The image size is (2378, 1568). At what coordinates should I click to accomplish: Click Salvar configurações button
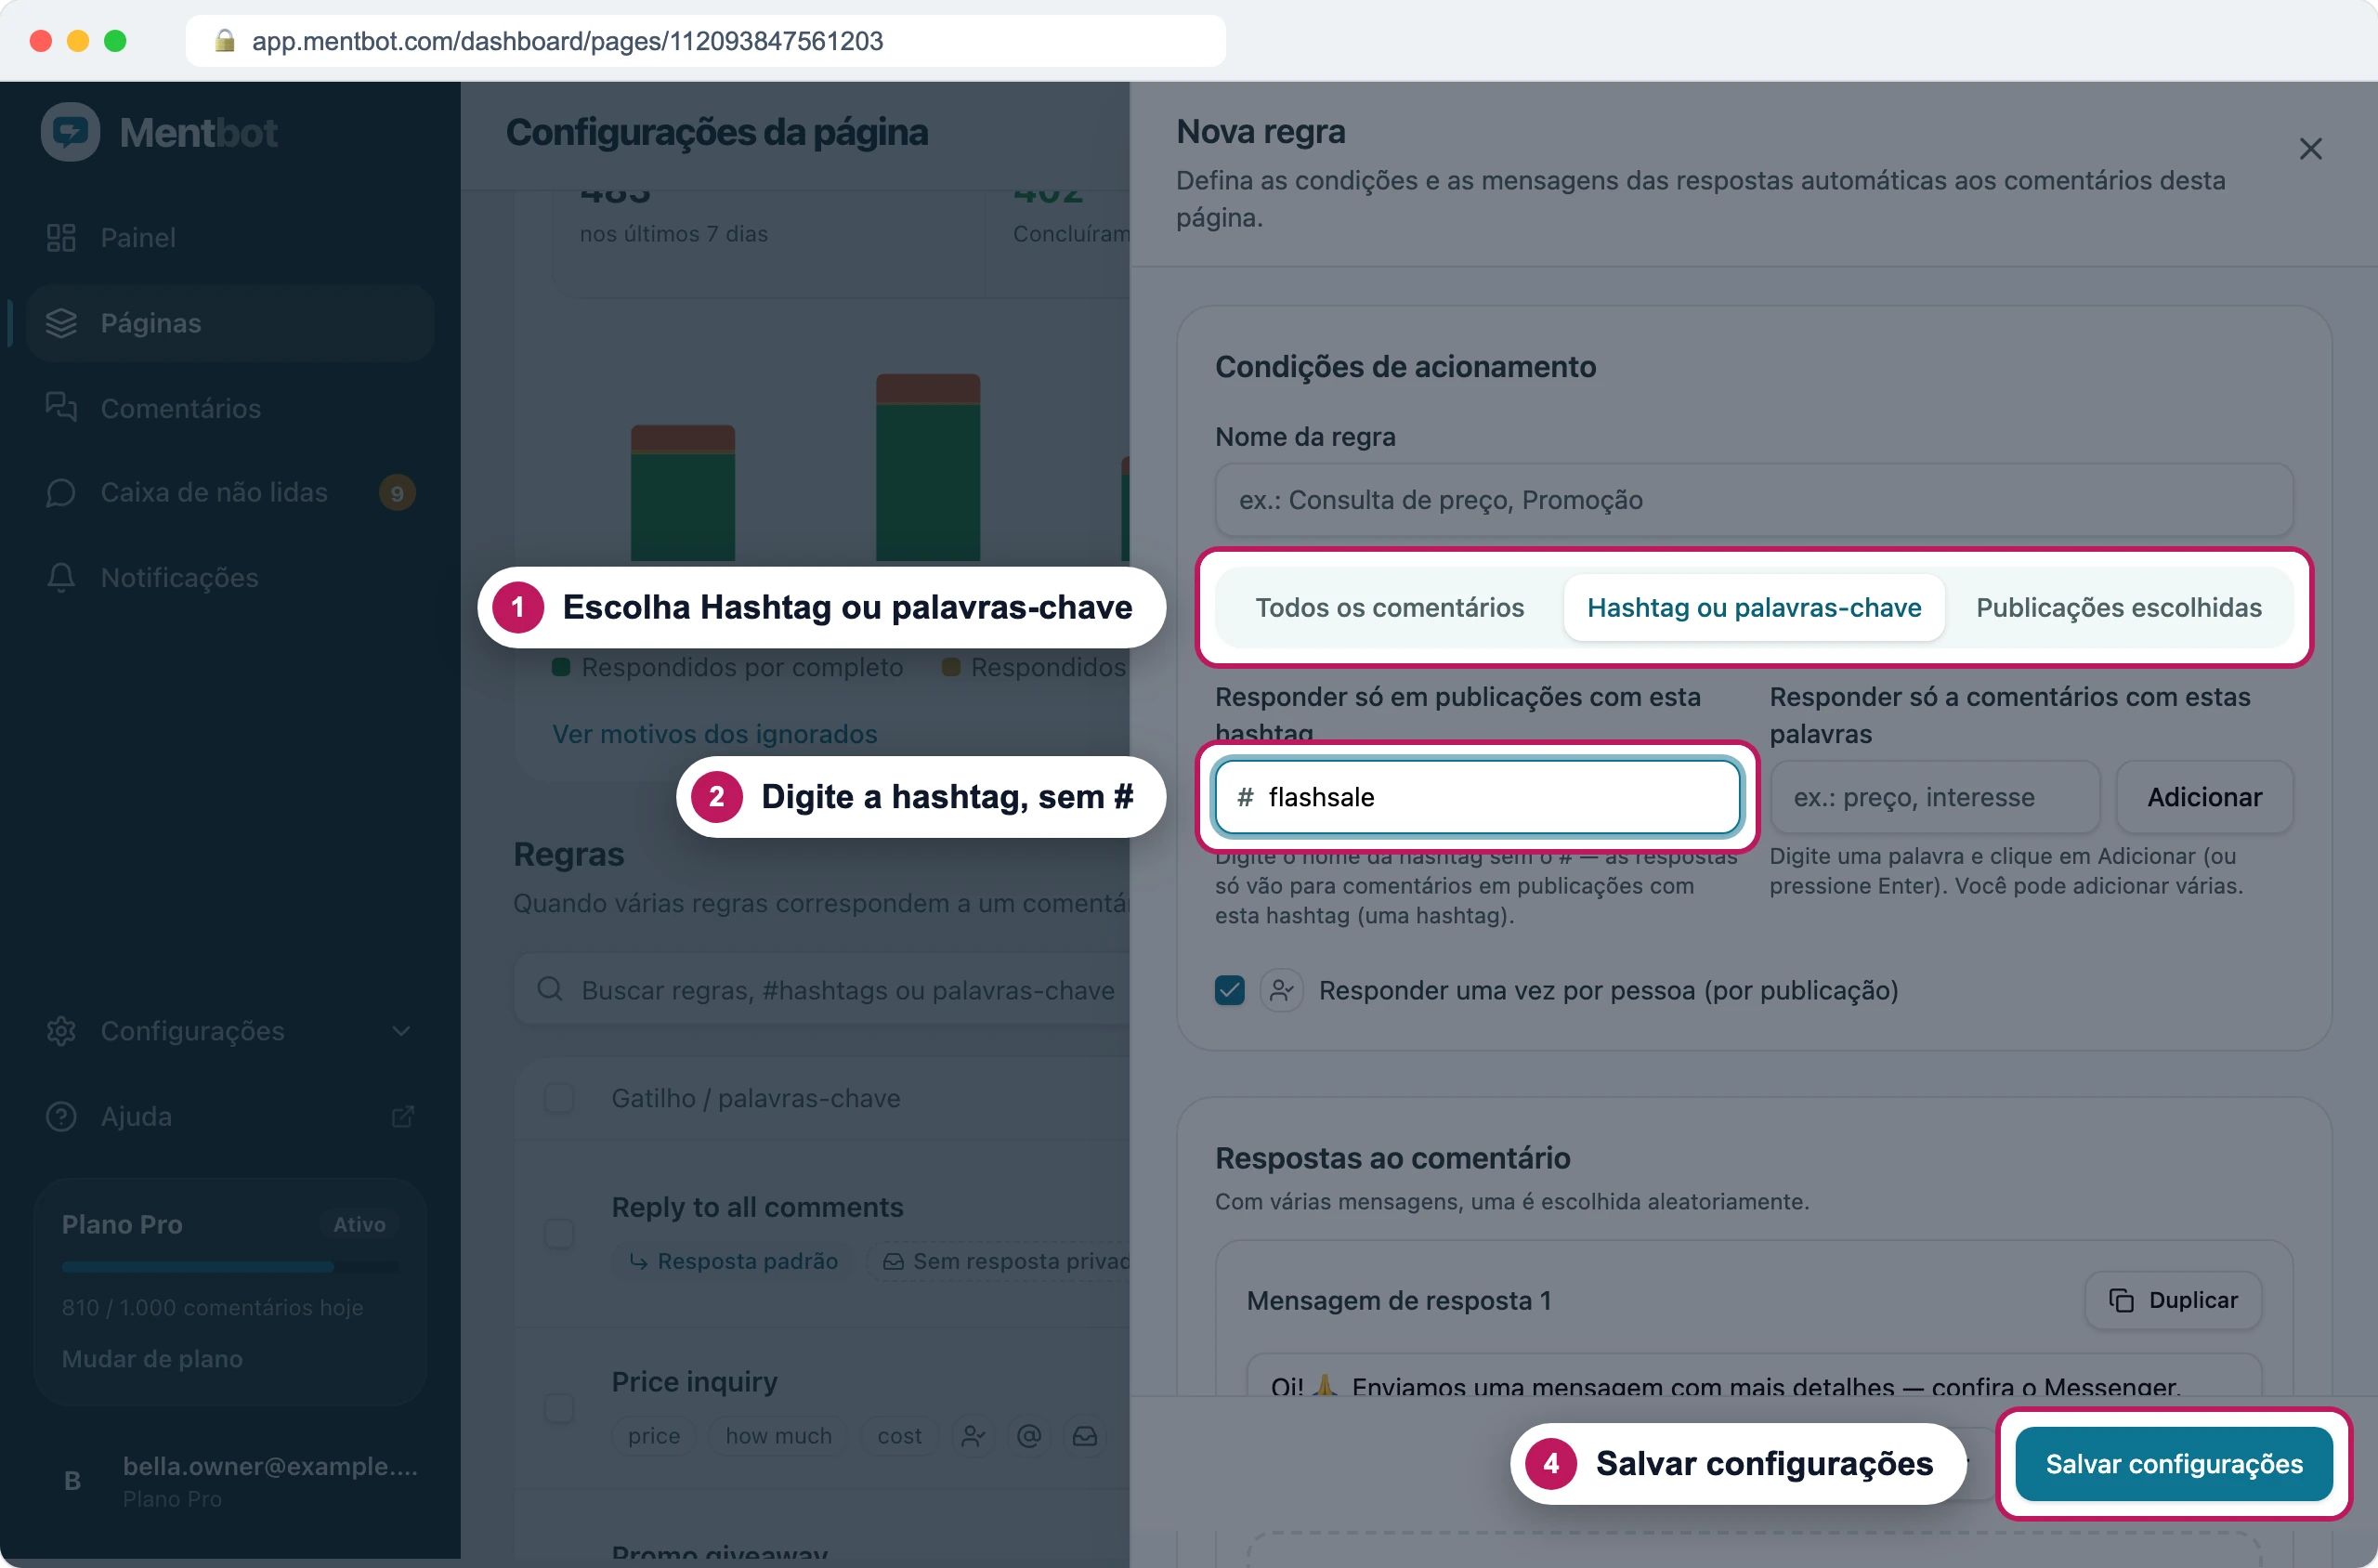click(2173, 1464)
